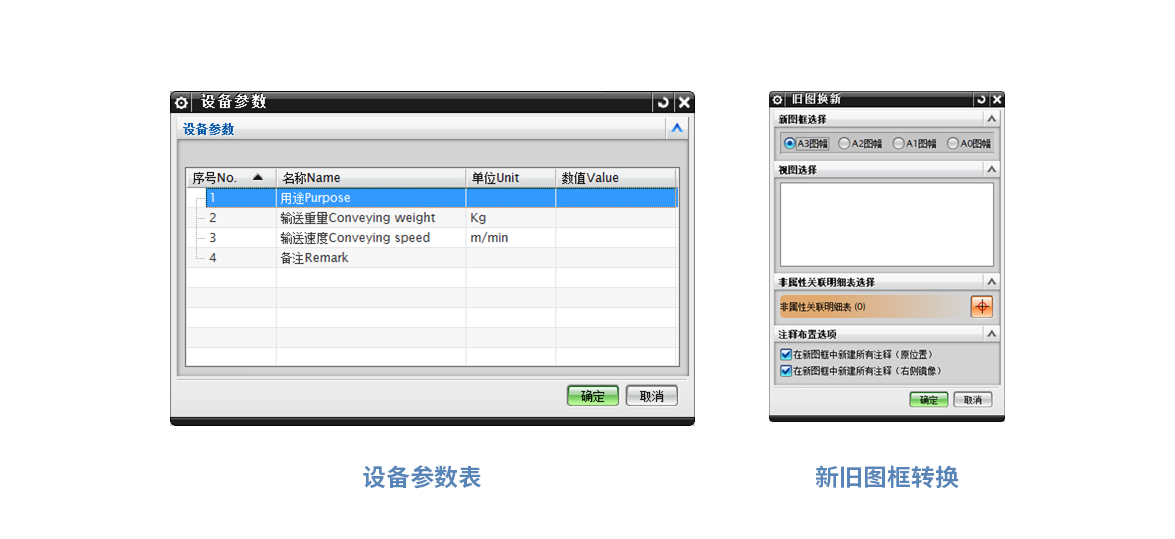This screenshot has height=539, width=1175.
Task: Select row 备注Remark
Action: click(432, 258)
